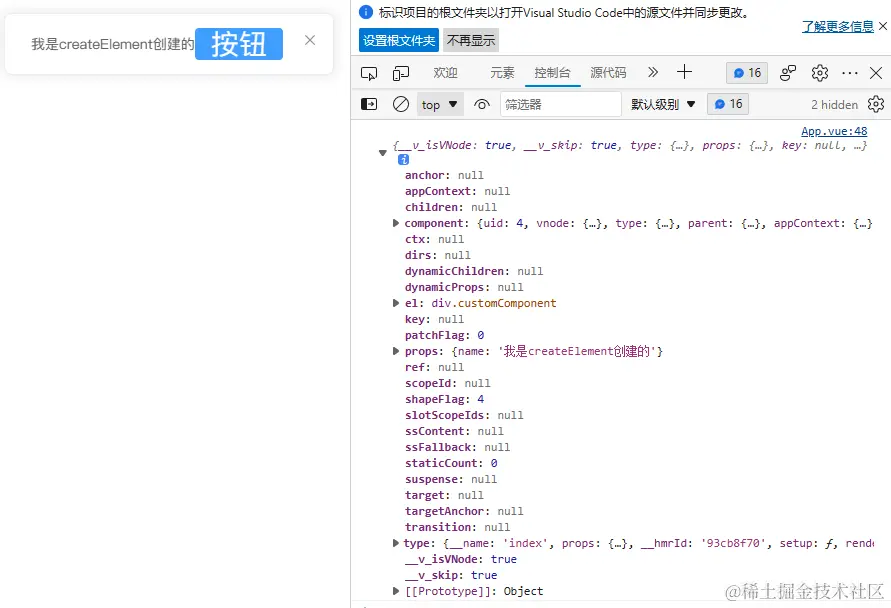Dismiss the root folder info bar
891x608 pixels.
pos(883,26)
